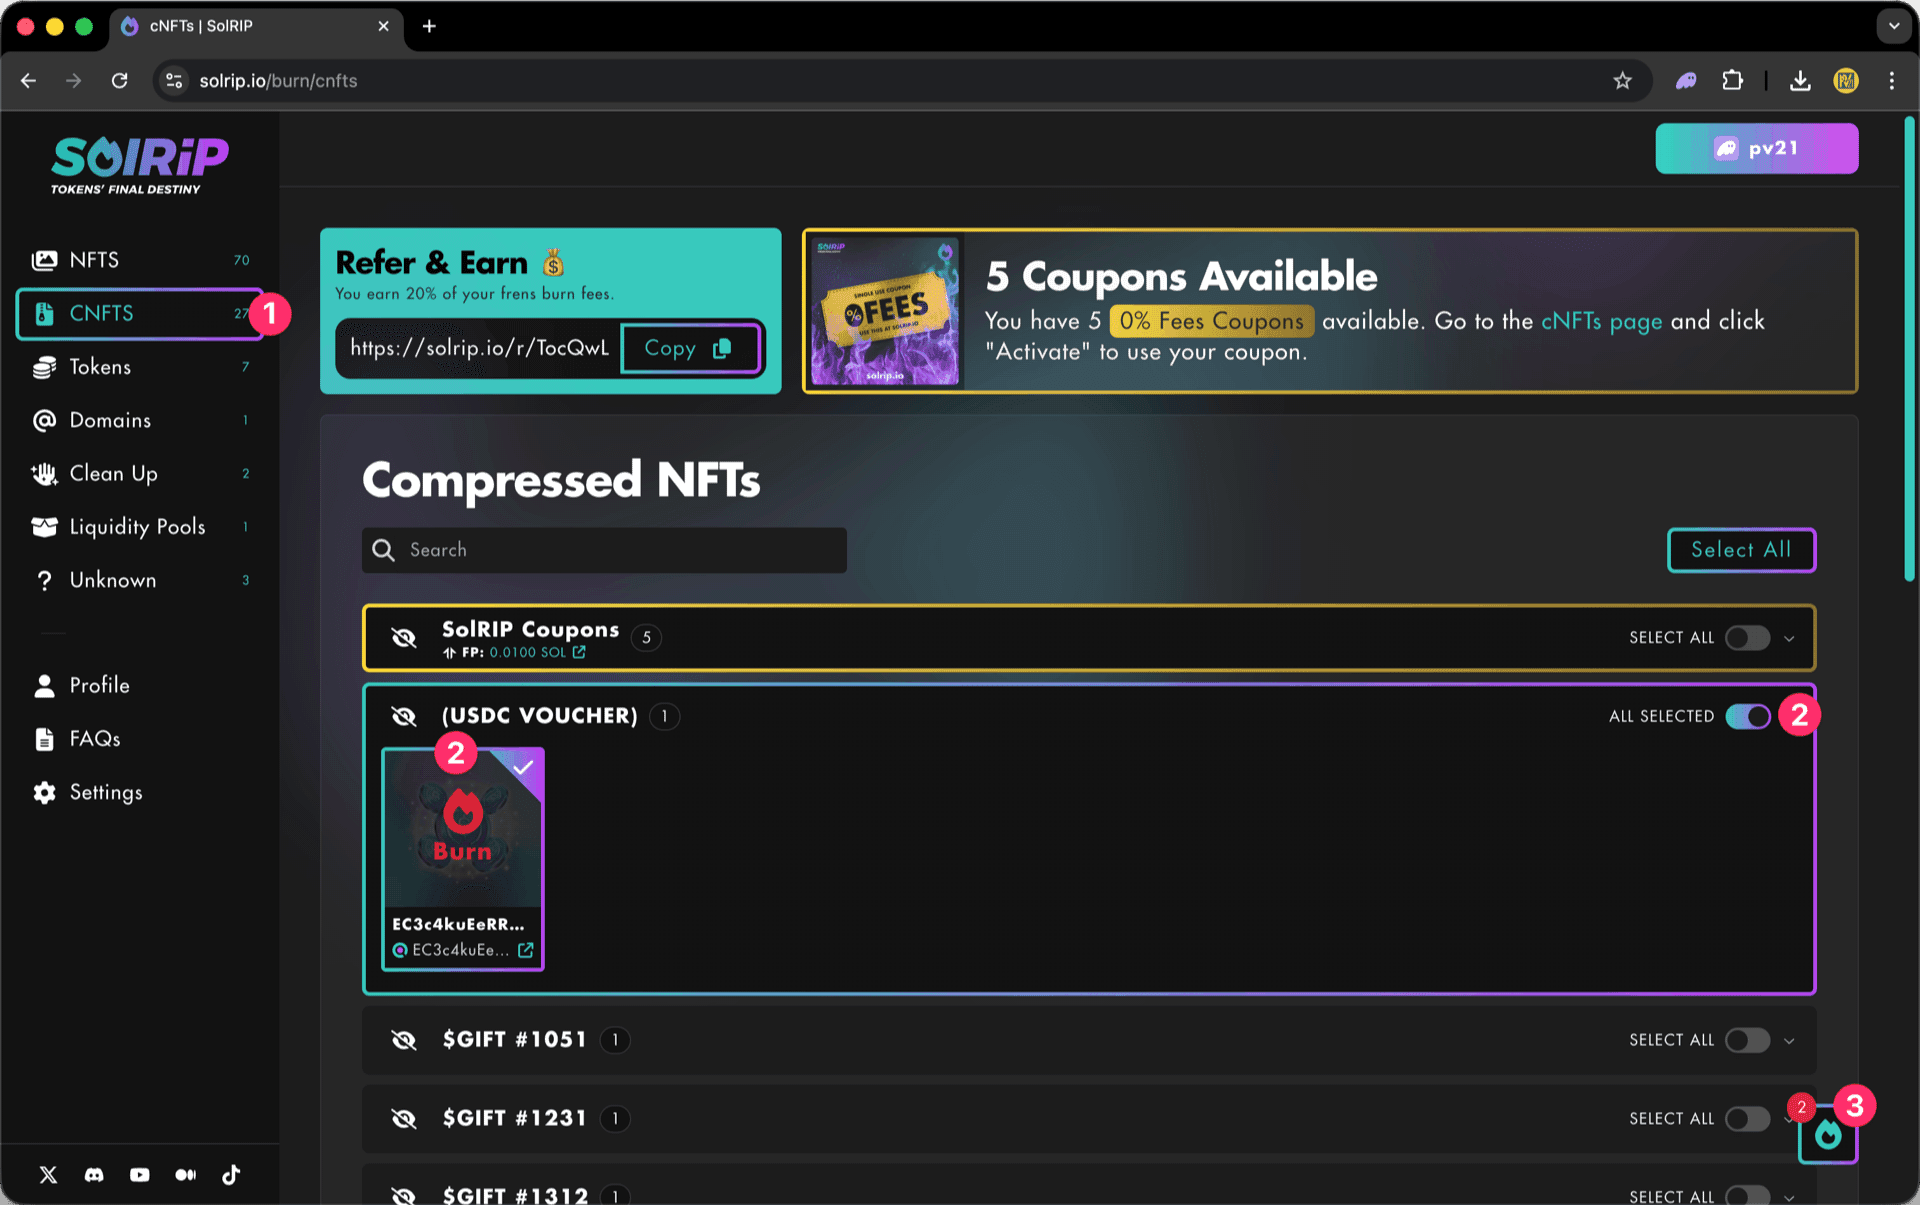Open the Unknown section

(x=140, y=580)
